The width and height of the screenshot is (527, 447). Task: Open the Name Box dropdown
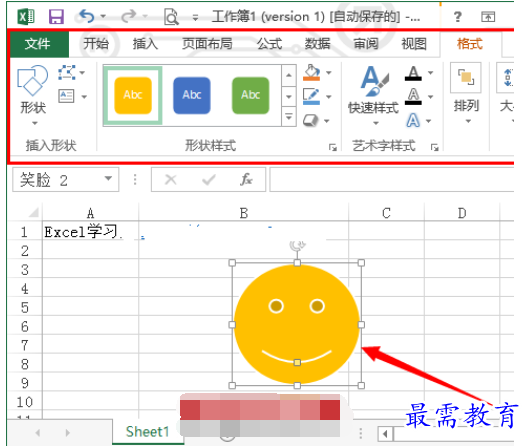click(x=108, y=178)
